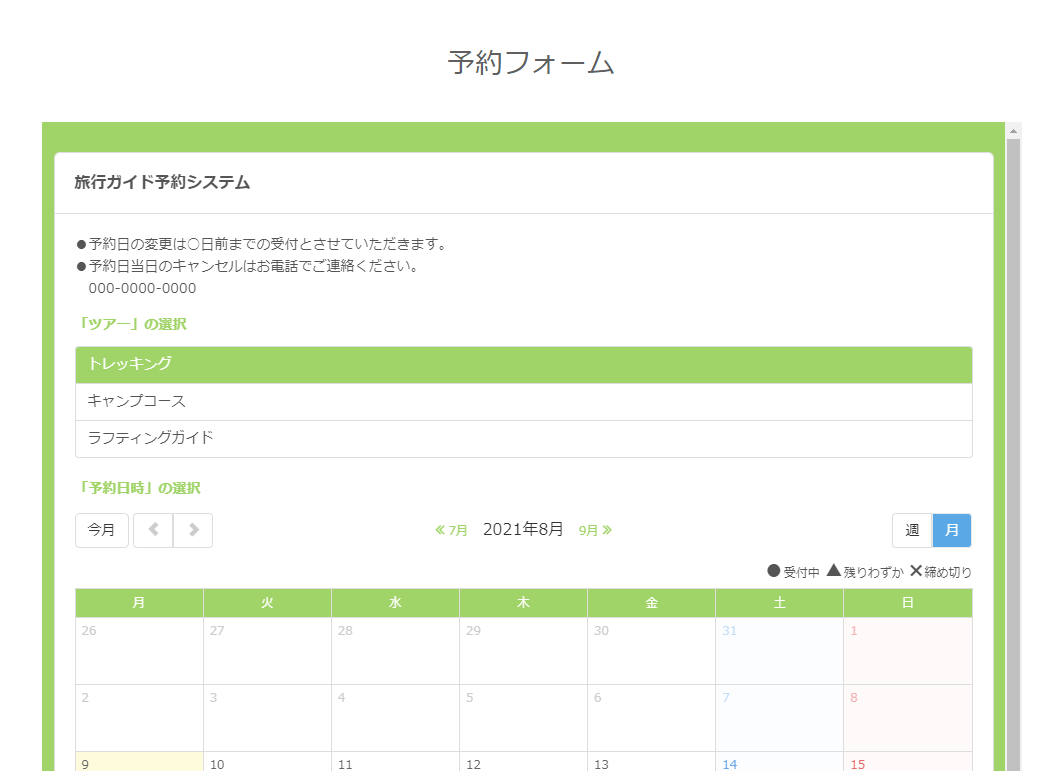Click the 2021年8月 calendar title
Image resolution: width=1063 pixels, height=771 pixels.
coord(523,529)
